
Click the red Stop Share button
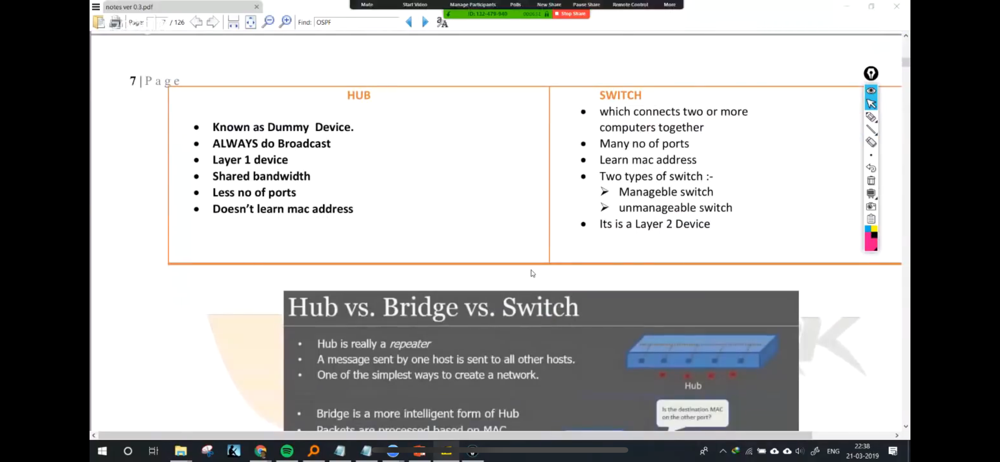pos(571,13)
